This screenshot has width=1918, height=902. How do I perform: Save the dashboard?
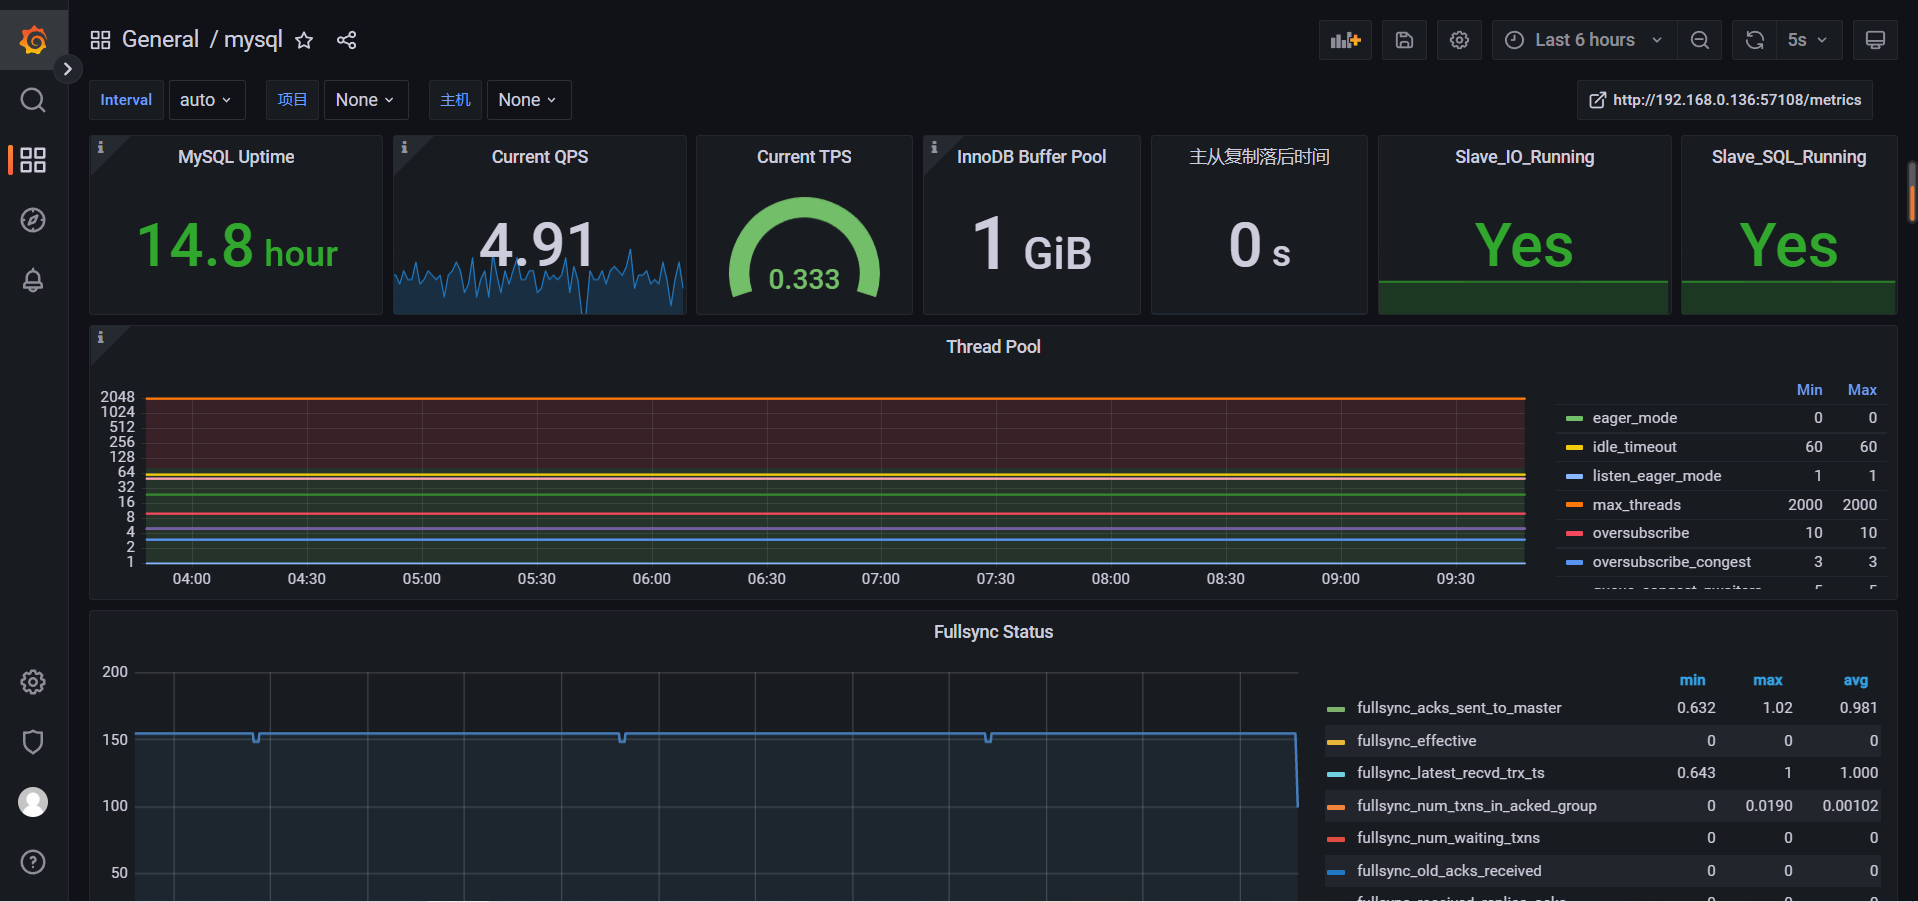[x=1404, y=40]
